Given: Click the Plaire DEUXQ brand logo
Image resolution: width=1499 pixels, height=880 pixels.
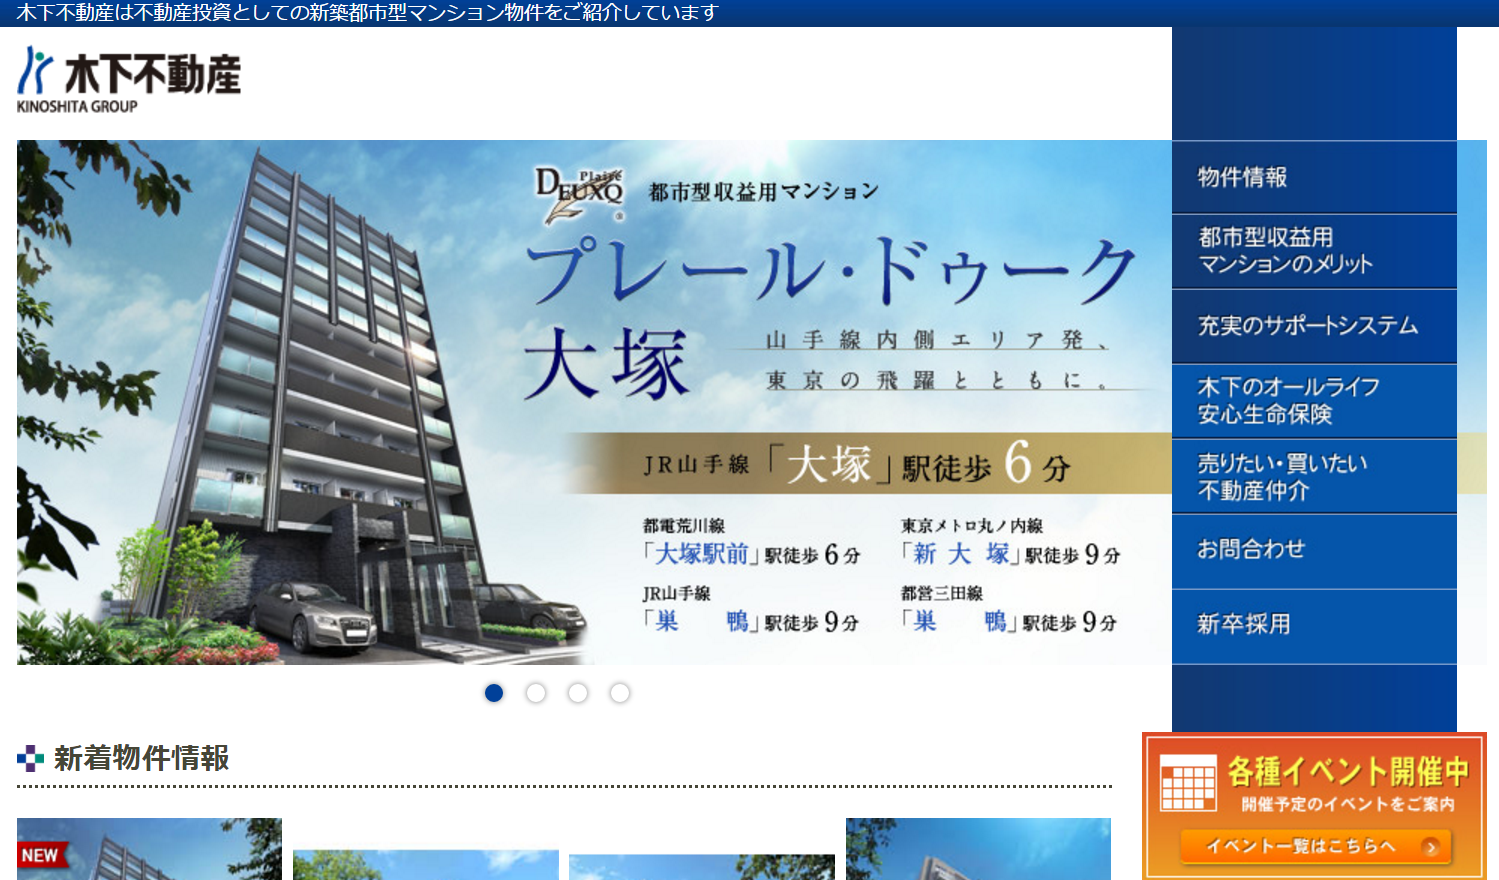Looking at the screenshot, I should coord(580,194).
